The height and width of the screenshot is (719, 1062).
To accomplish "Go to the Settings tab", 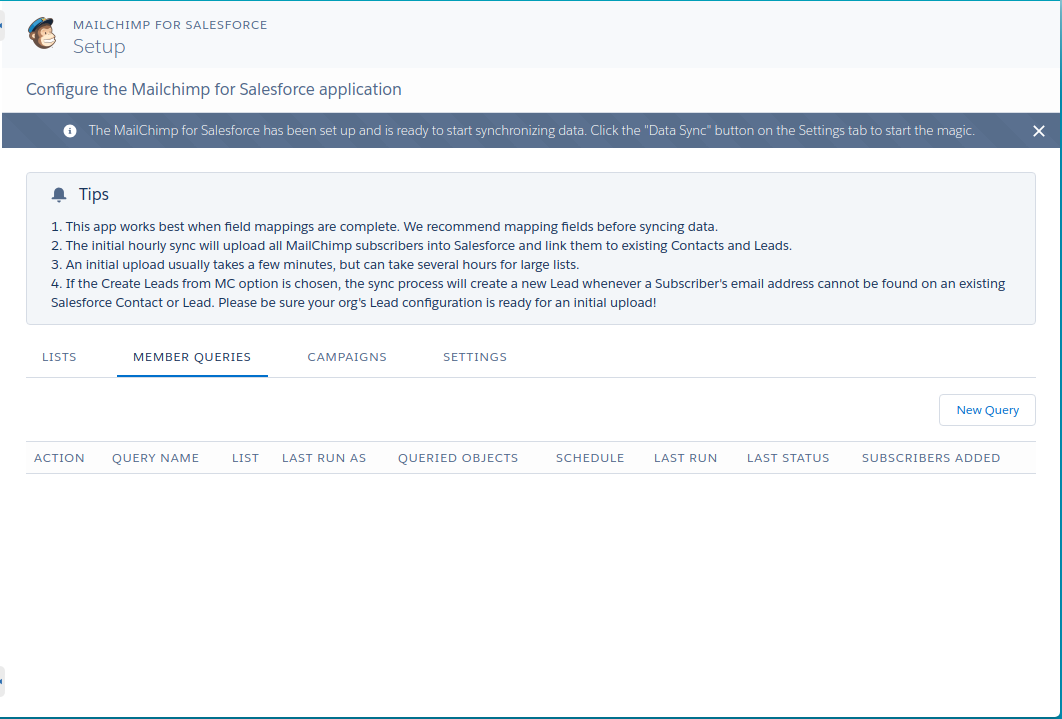I will pos(475,357).
